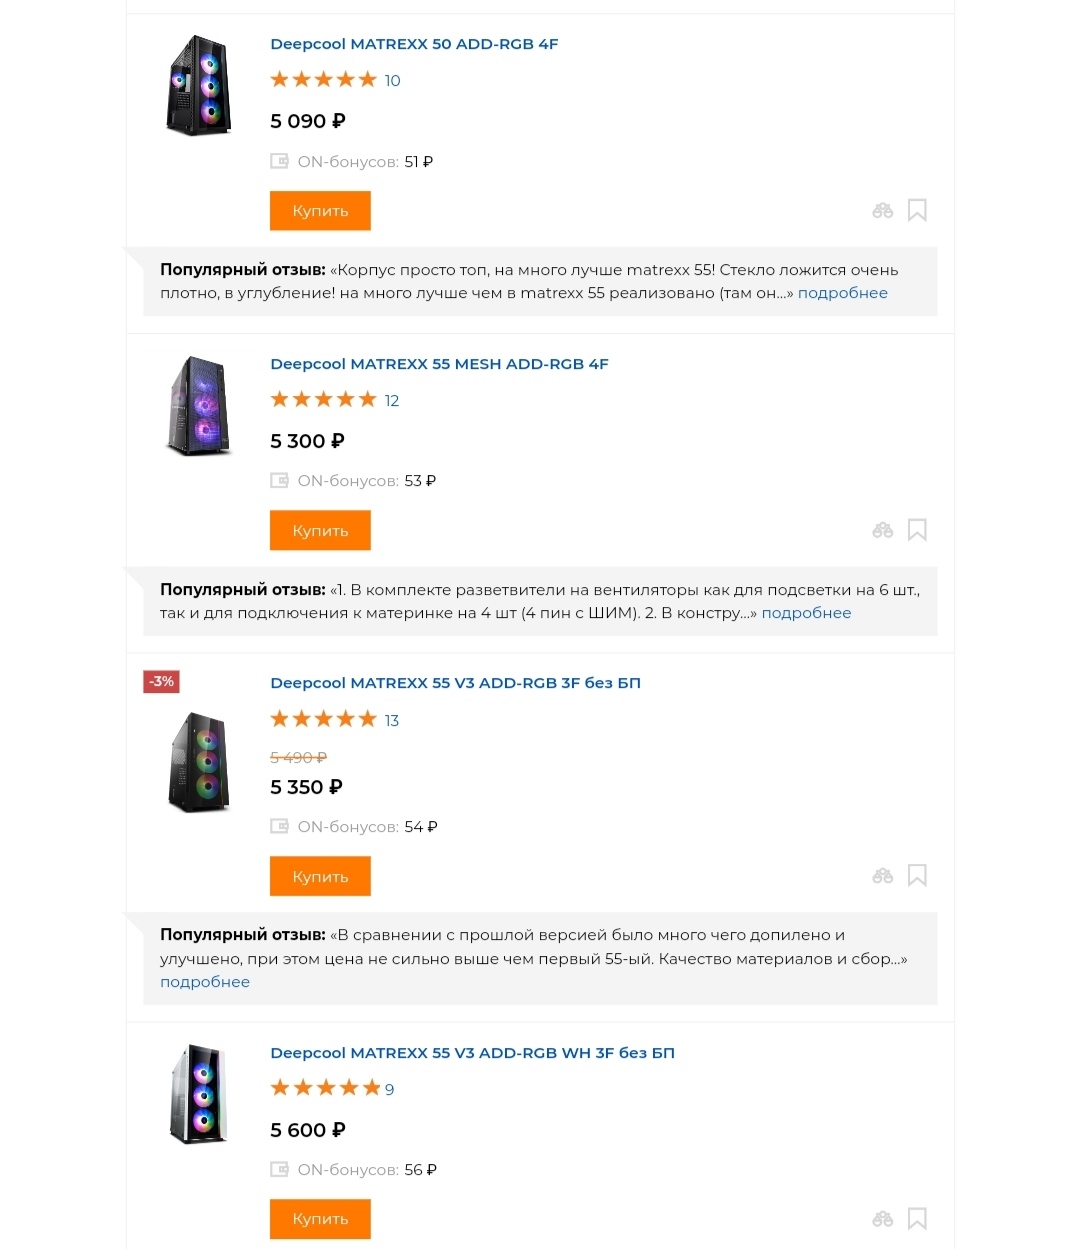Screen dimensions: 1080x1249
Task: Bookmark the MATREXX 50 ADD-RGB 4F case
Action: [917, 210]
